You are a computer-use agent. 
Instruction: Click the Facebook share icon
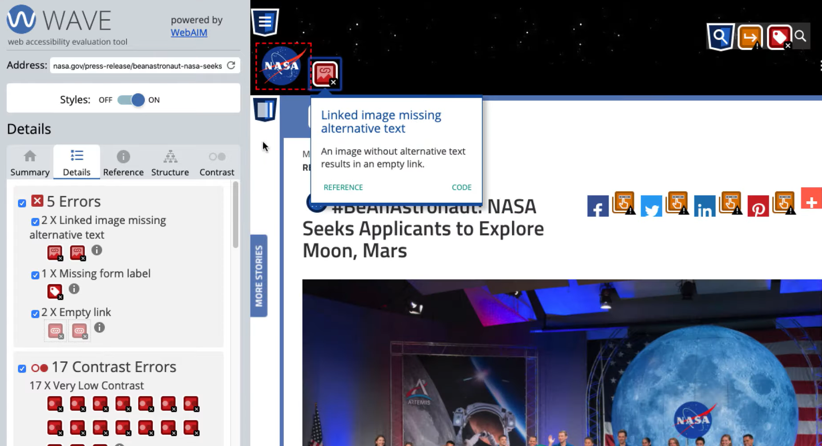point(597,208)
